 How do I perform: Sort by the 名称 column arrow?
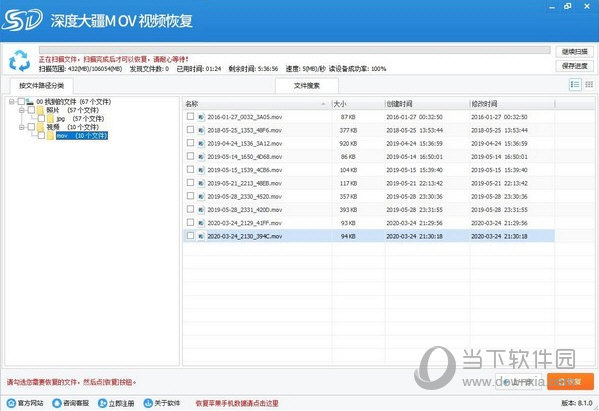coord(324,104)
